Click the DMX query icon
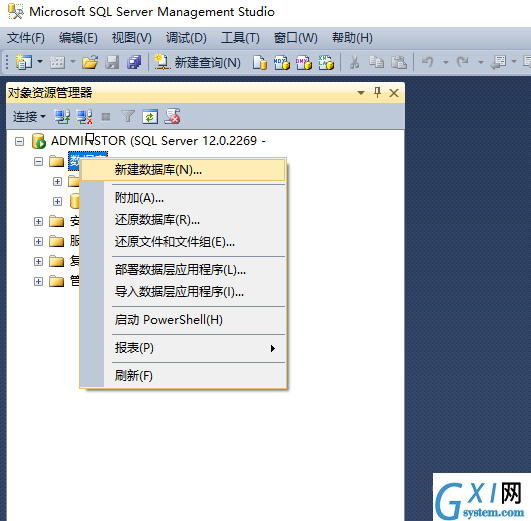The width and height of the screenshot is (531, 521). pyautogui.click(x=304, y=62)
